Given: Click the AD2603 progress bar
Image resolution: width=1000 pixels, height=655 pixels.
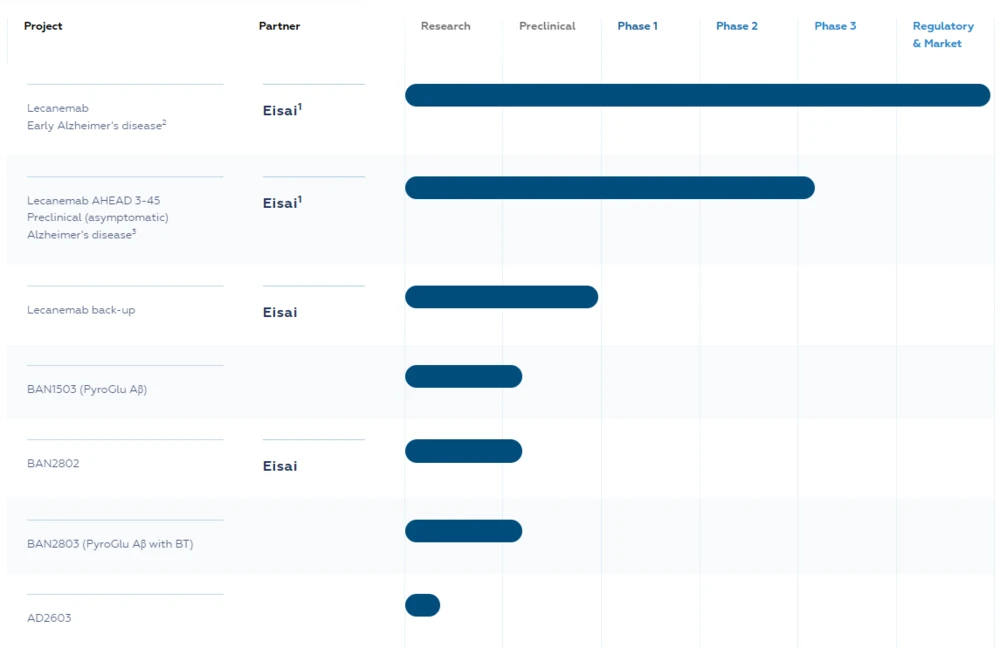Looking at the screenshot, I should point(422,604).
